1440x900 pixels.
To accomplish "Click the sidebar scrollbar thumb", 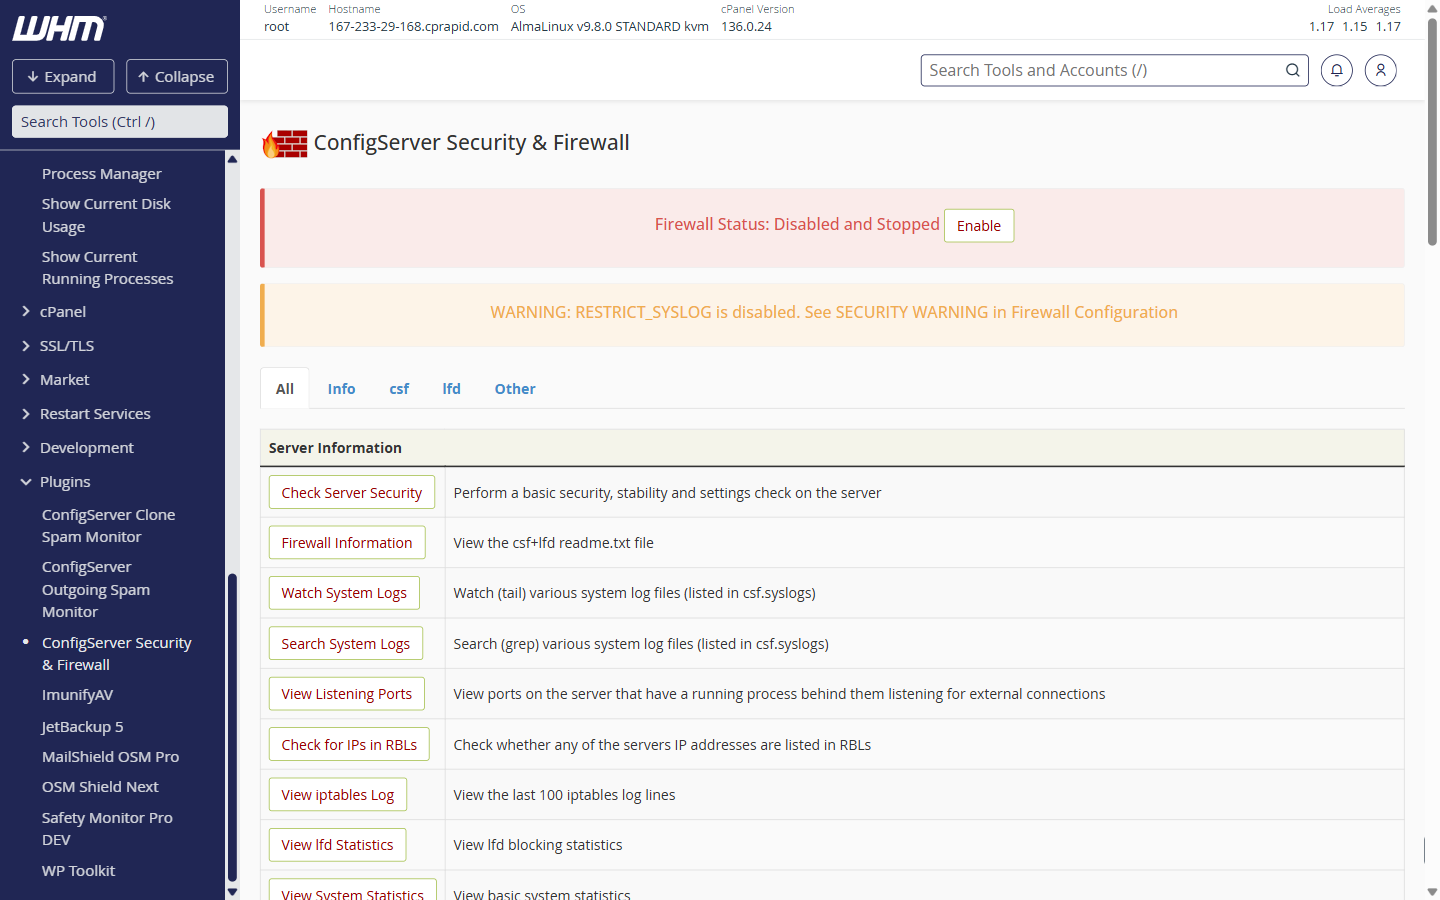I will click(x=232, y=727).
